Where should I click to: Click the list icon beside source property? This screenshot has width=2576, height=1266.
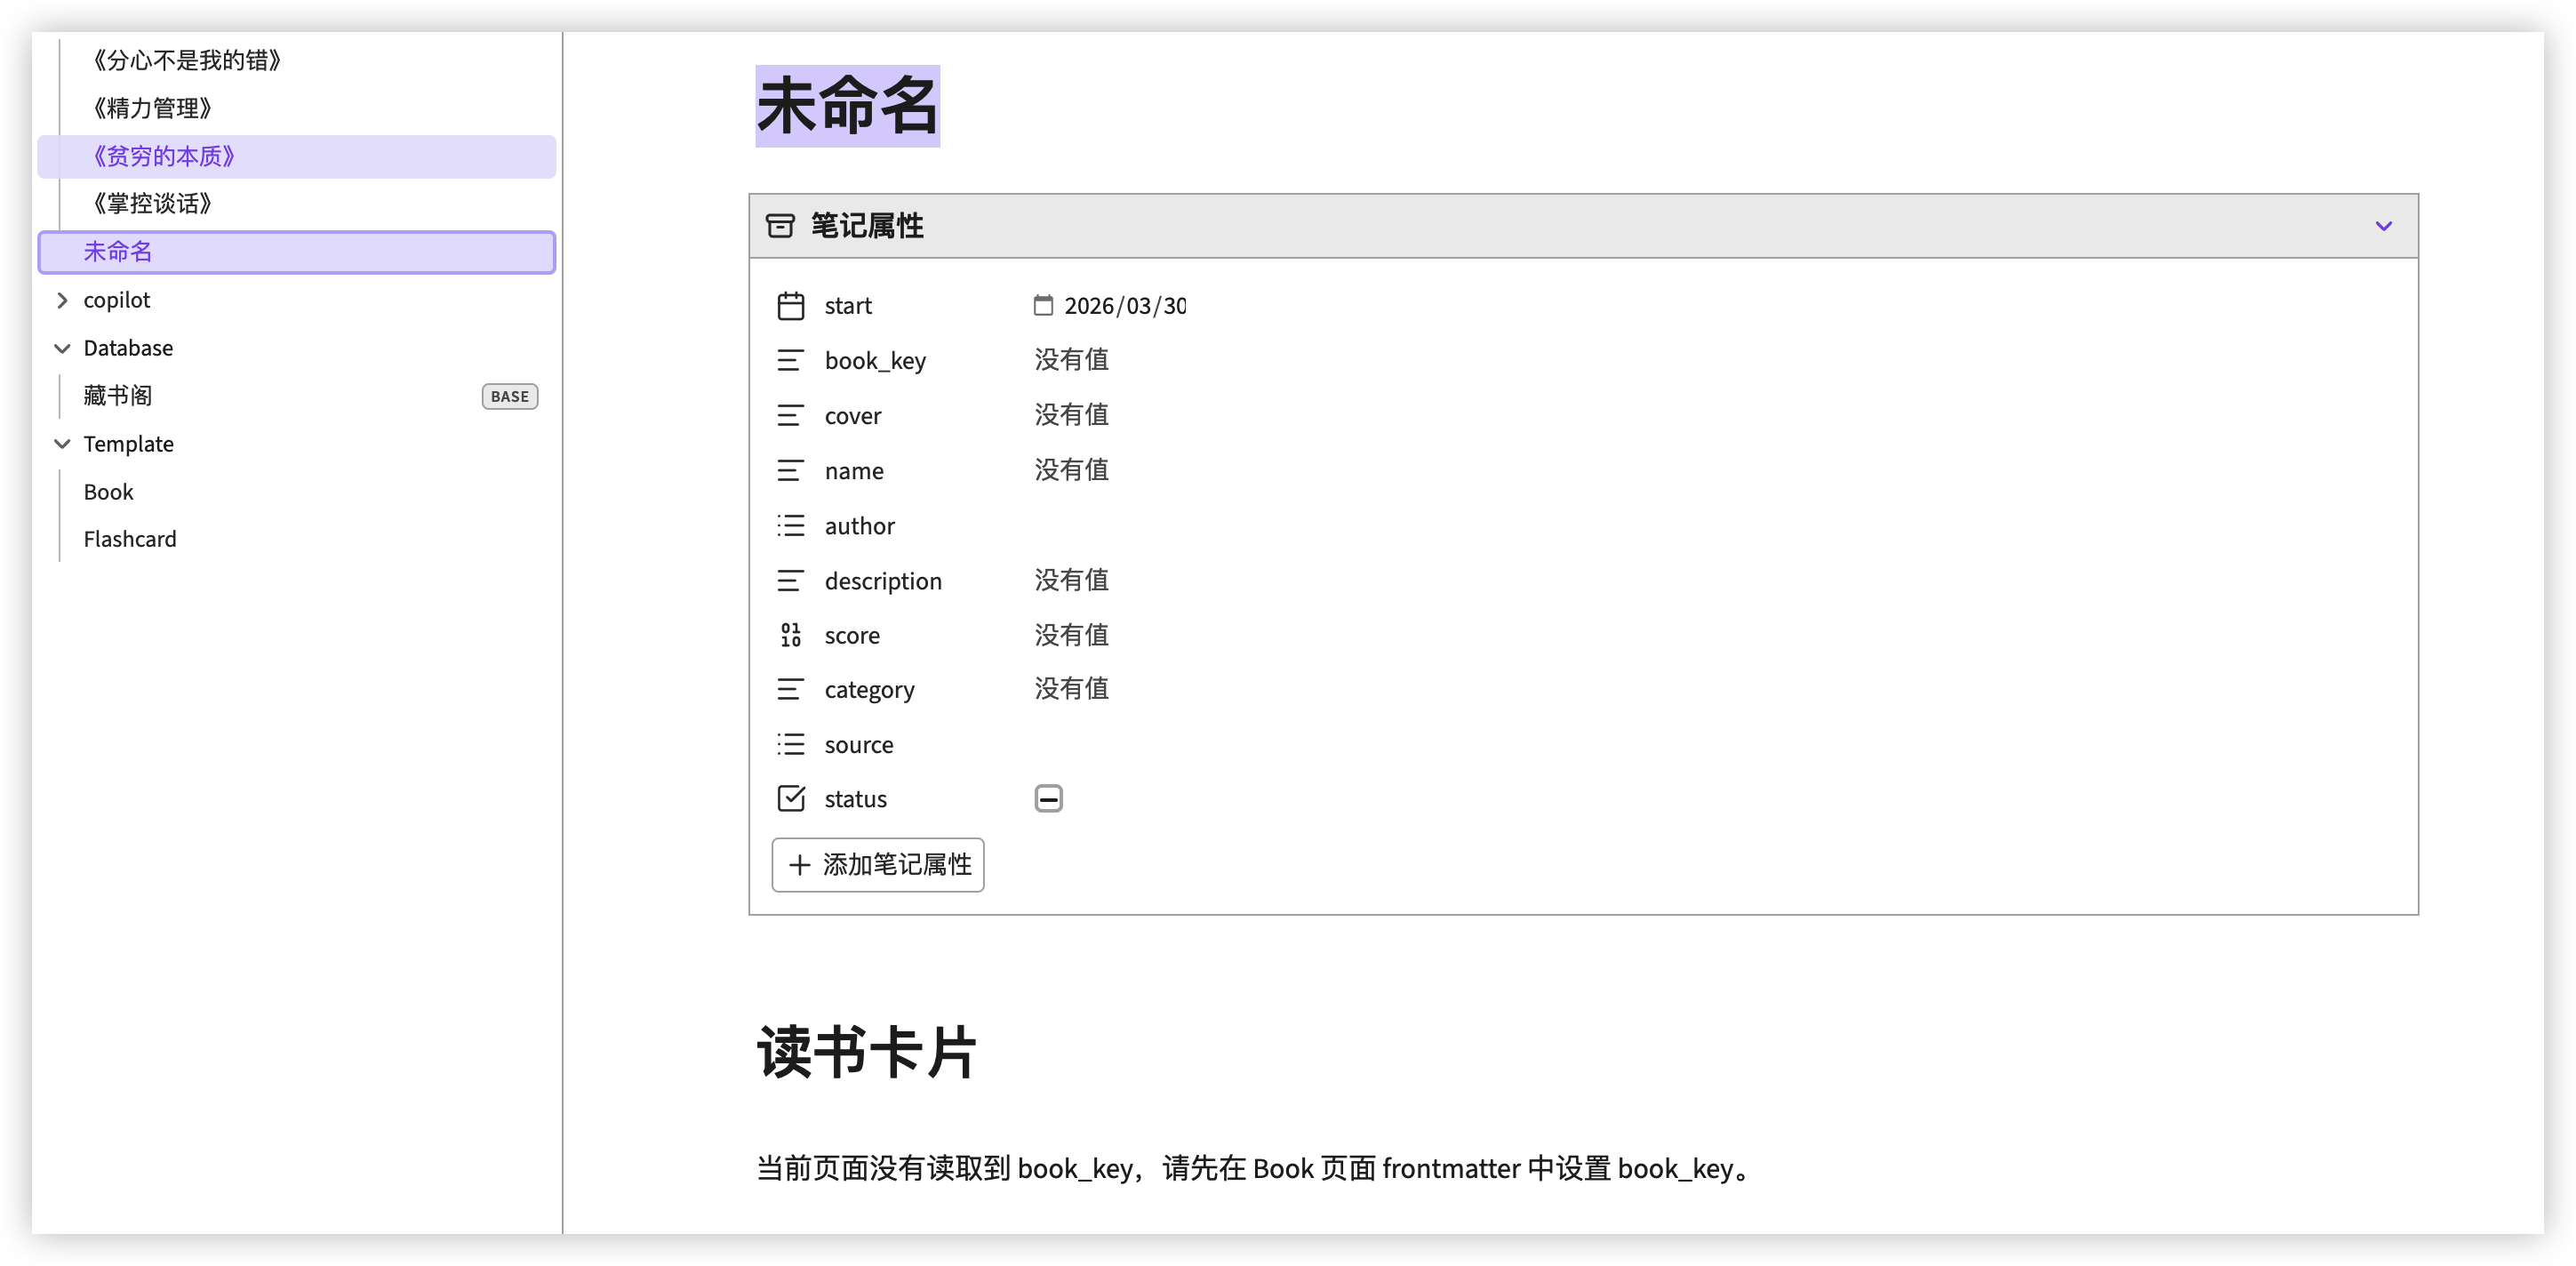790,745
